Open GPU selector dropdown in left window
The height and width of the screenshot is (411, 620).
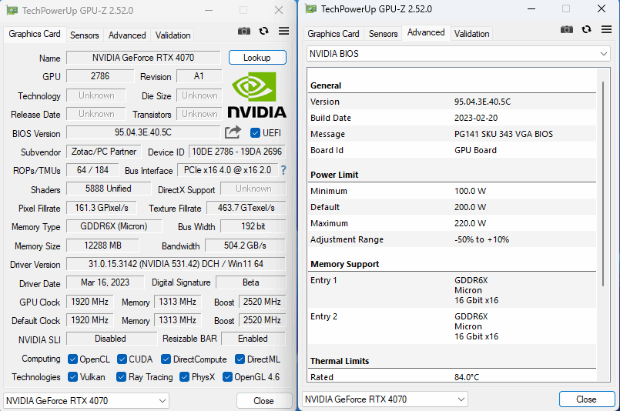86,401
